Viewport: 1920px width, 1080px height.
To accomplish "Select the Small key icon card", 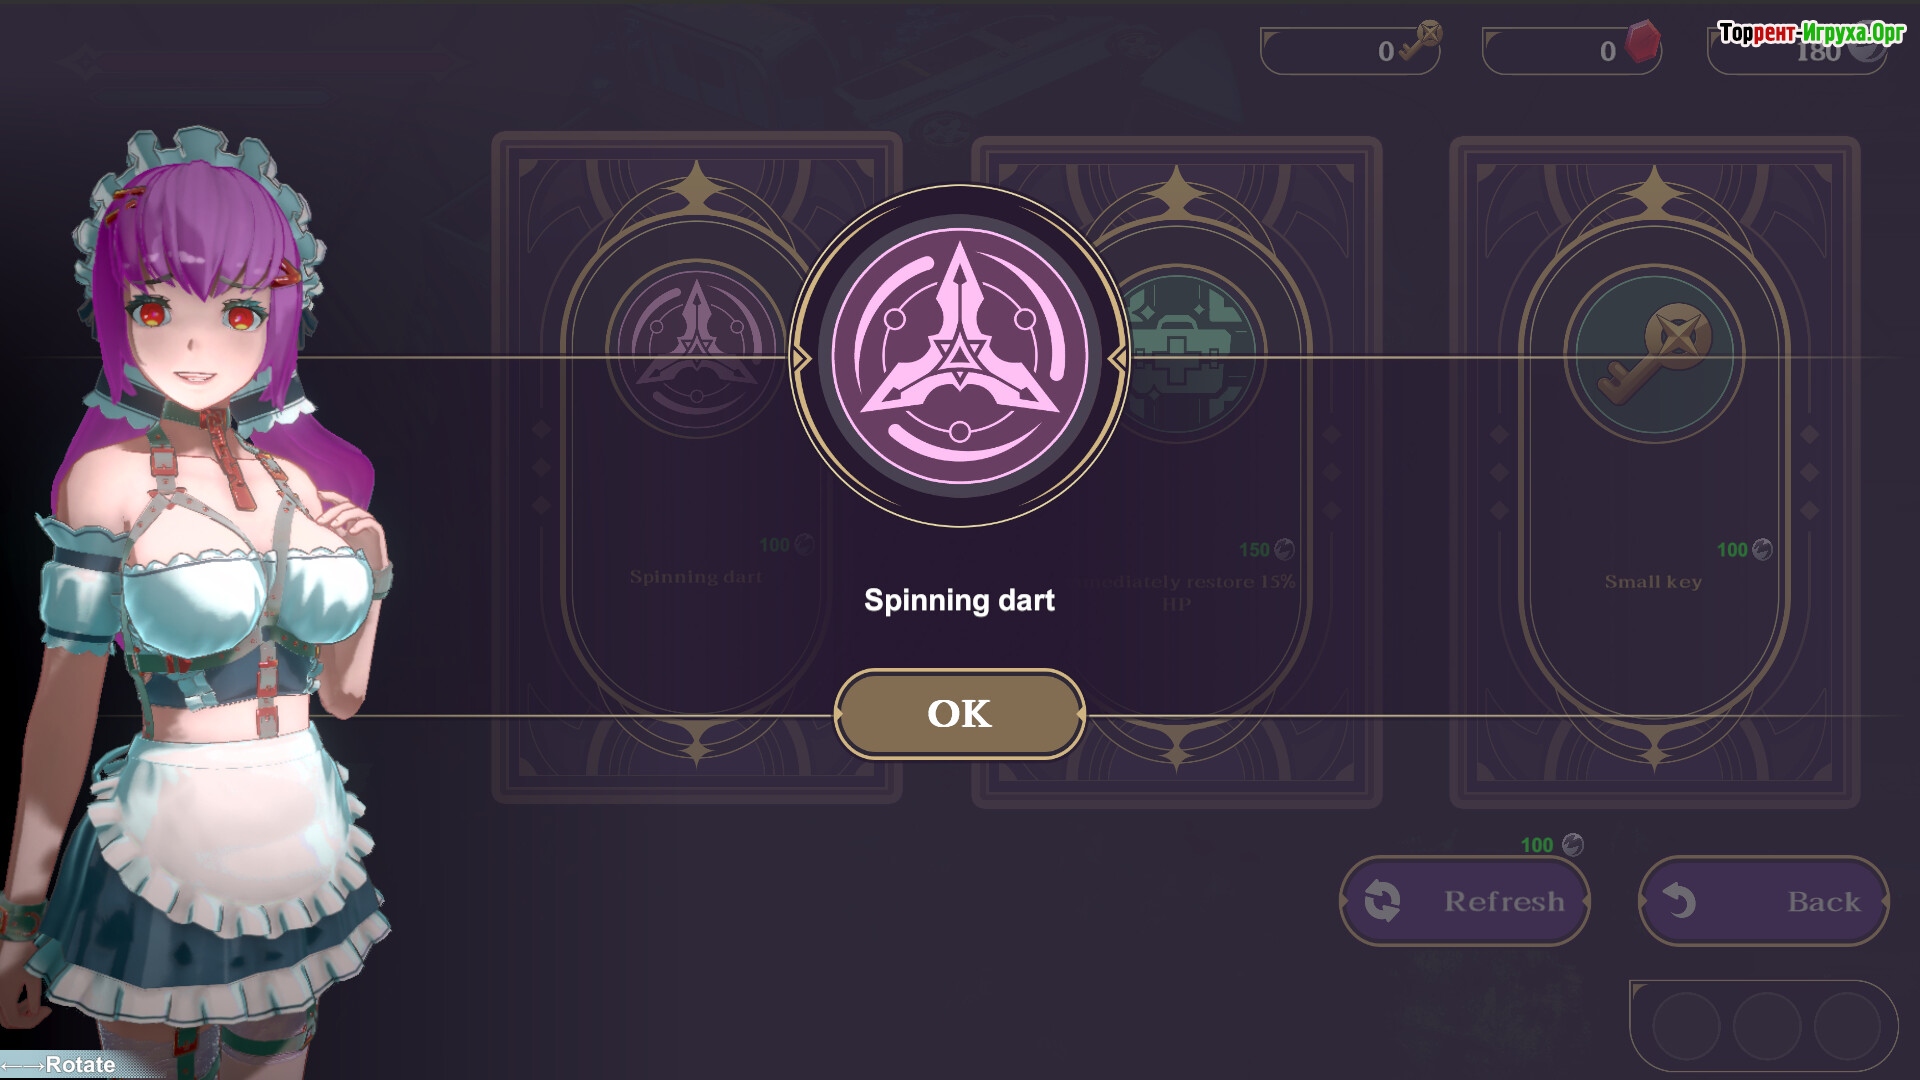I will pyautogui.click(x=1654, y=355).
